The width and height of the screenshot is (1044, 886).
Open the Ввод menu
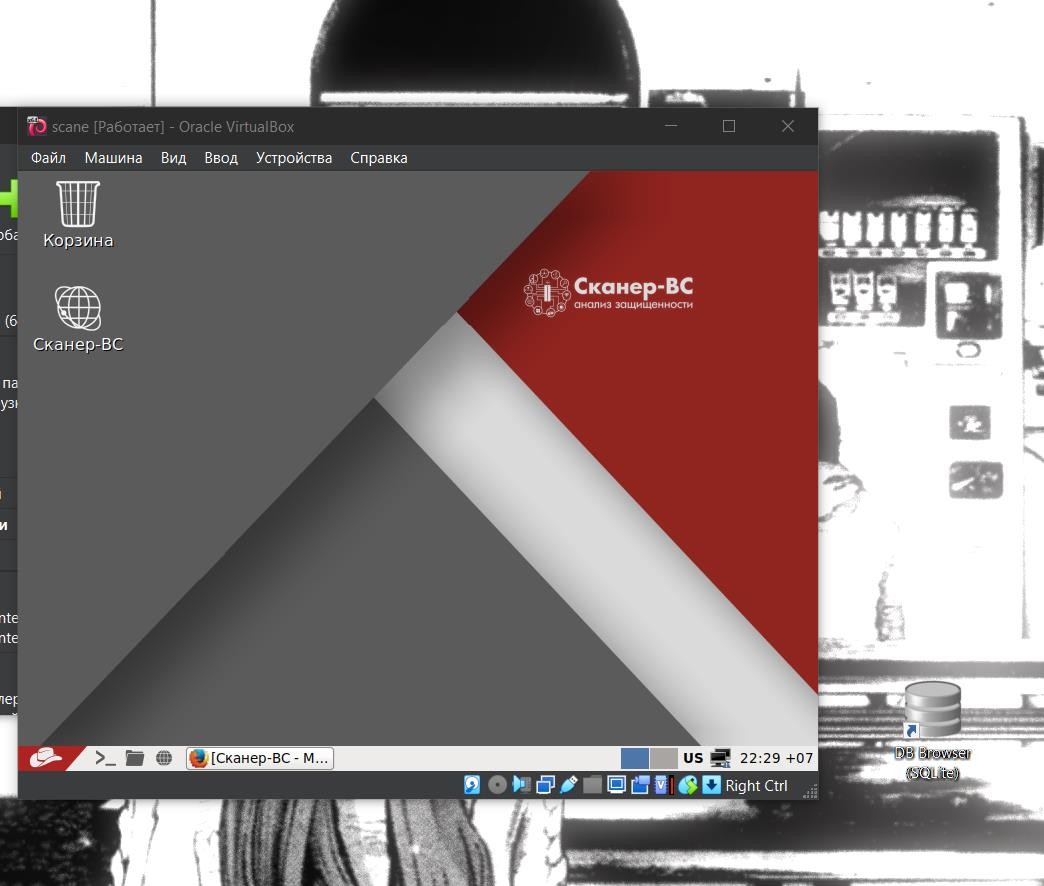(x=220, y=158)
